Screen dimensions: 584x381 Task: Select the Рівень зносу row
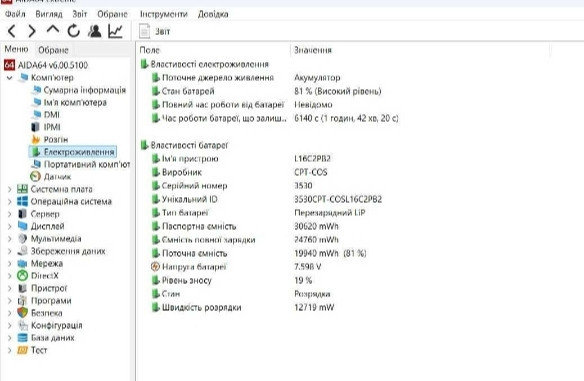(x=232, y=280)
